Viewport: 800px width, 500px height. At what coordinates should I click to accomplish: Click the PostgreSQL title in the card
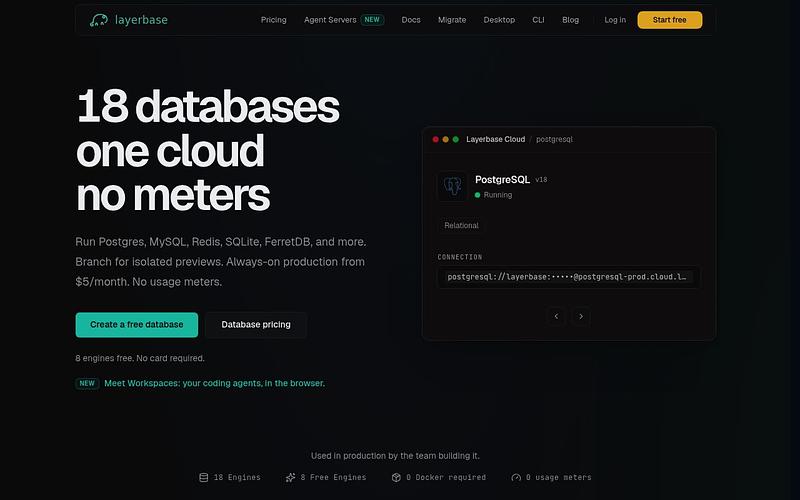[503, 180]
